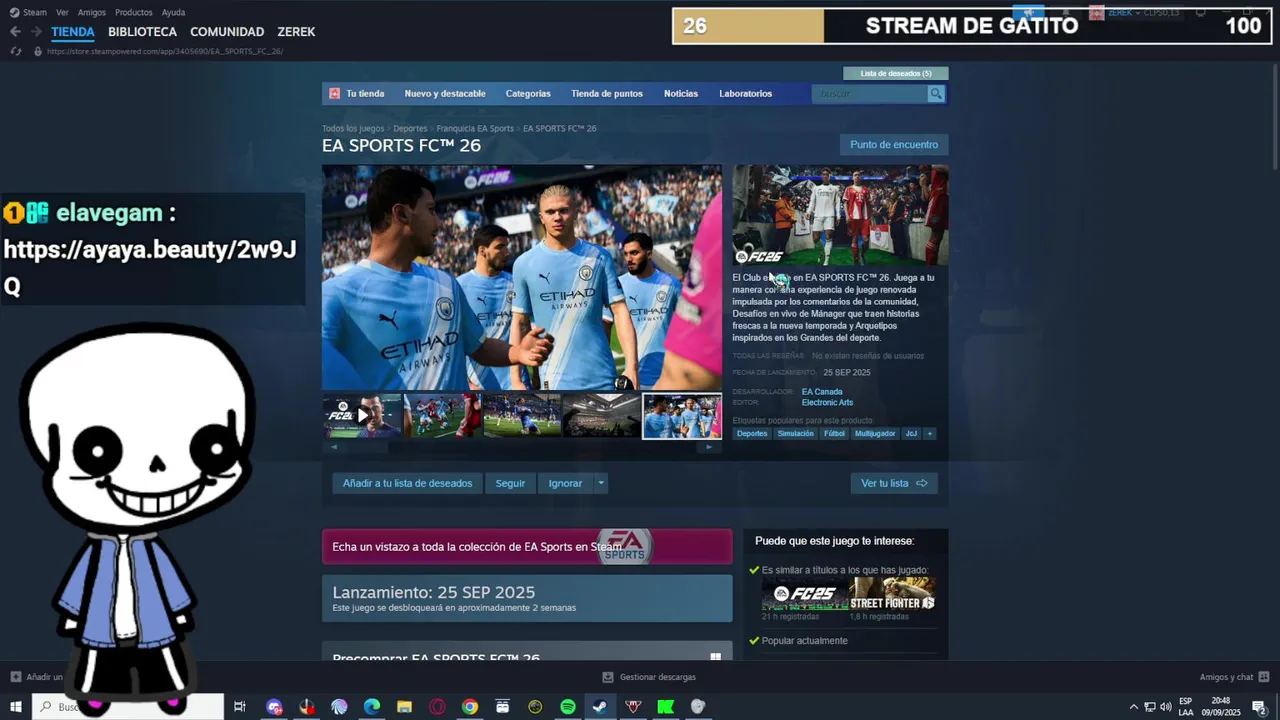Open the Punto de encuentro button
1280x720 pixels.
coord(894,145)
